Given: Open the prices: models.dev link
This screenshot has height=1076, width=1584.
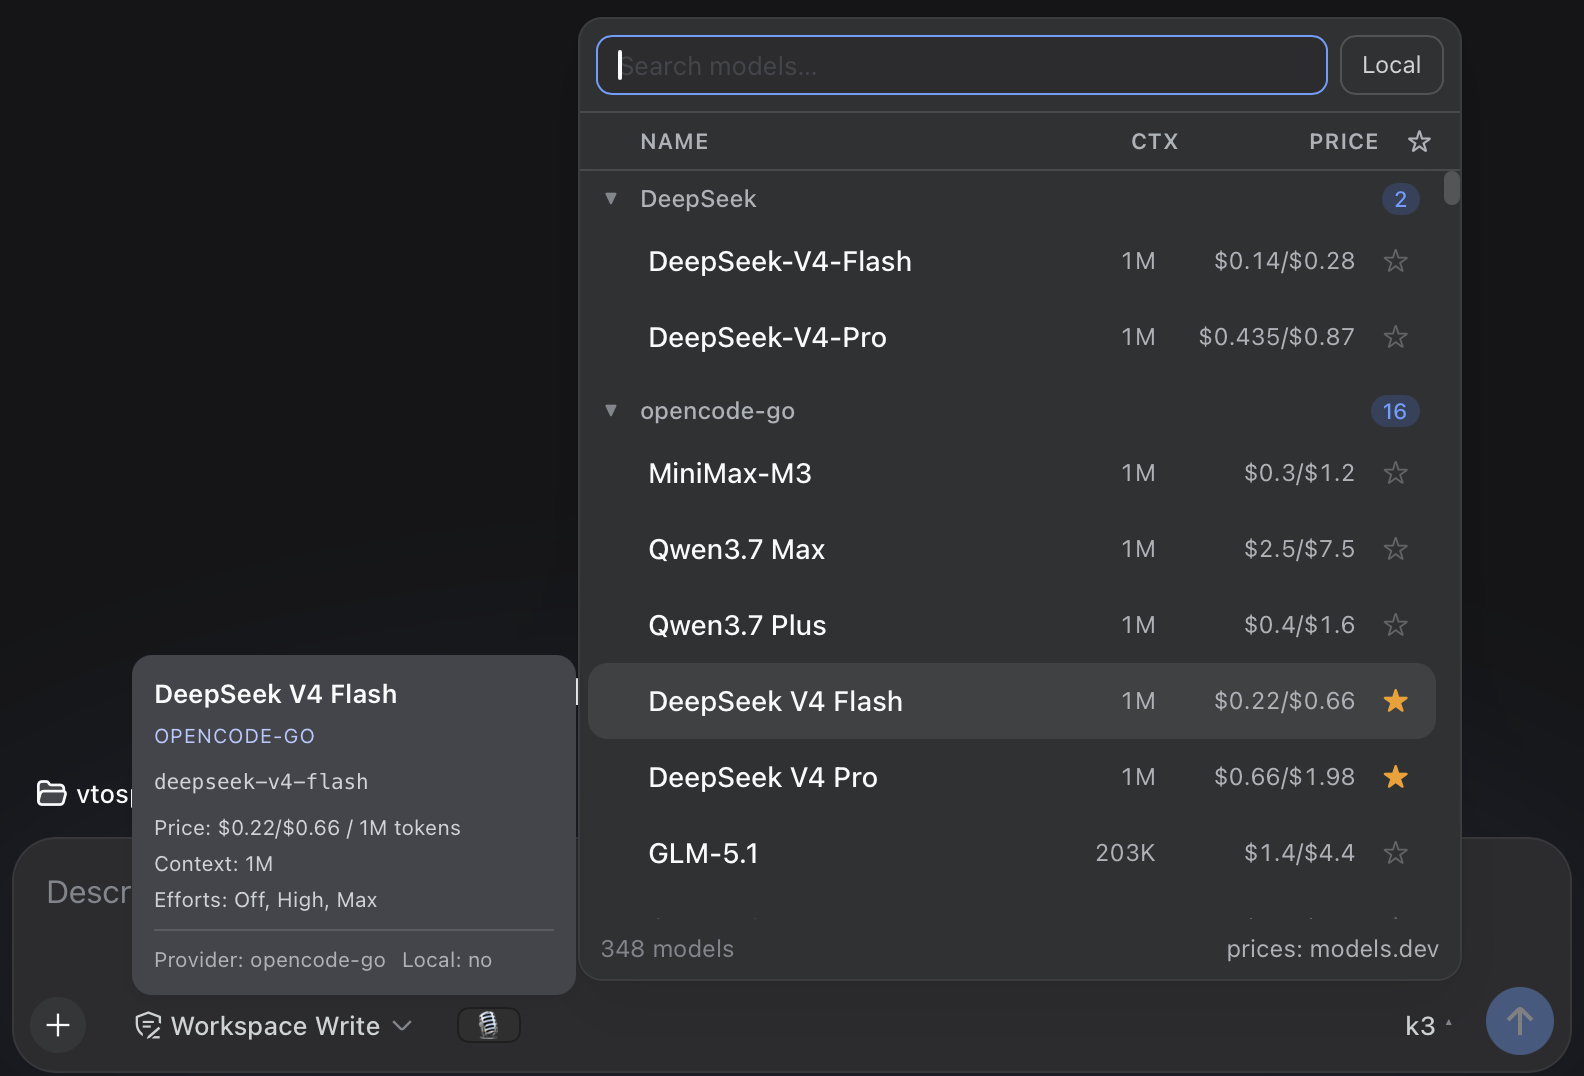Looking at the screenshot, I should click(x=1332, y=949).
